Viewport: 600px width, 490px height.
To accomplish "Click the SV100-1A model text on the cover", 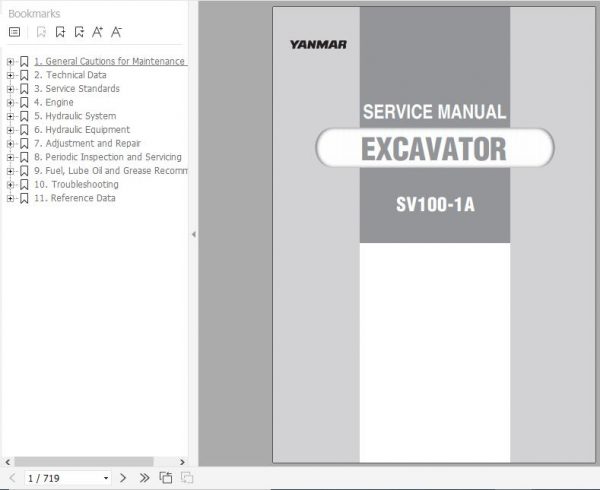I will tap(435, 204).
